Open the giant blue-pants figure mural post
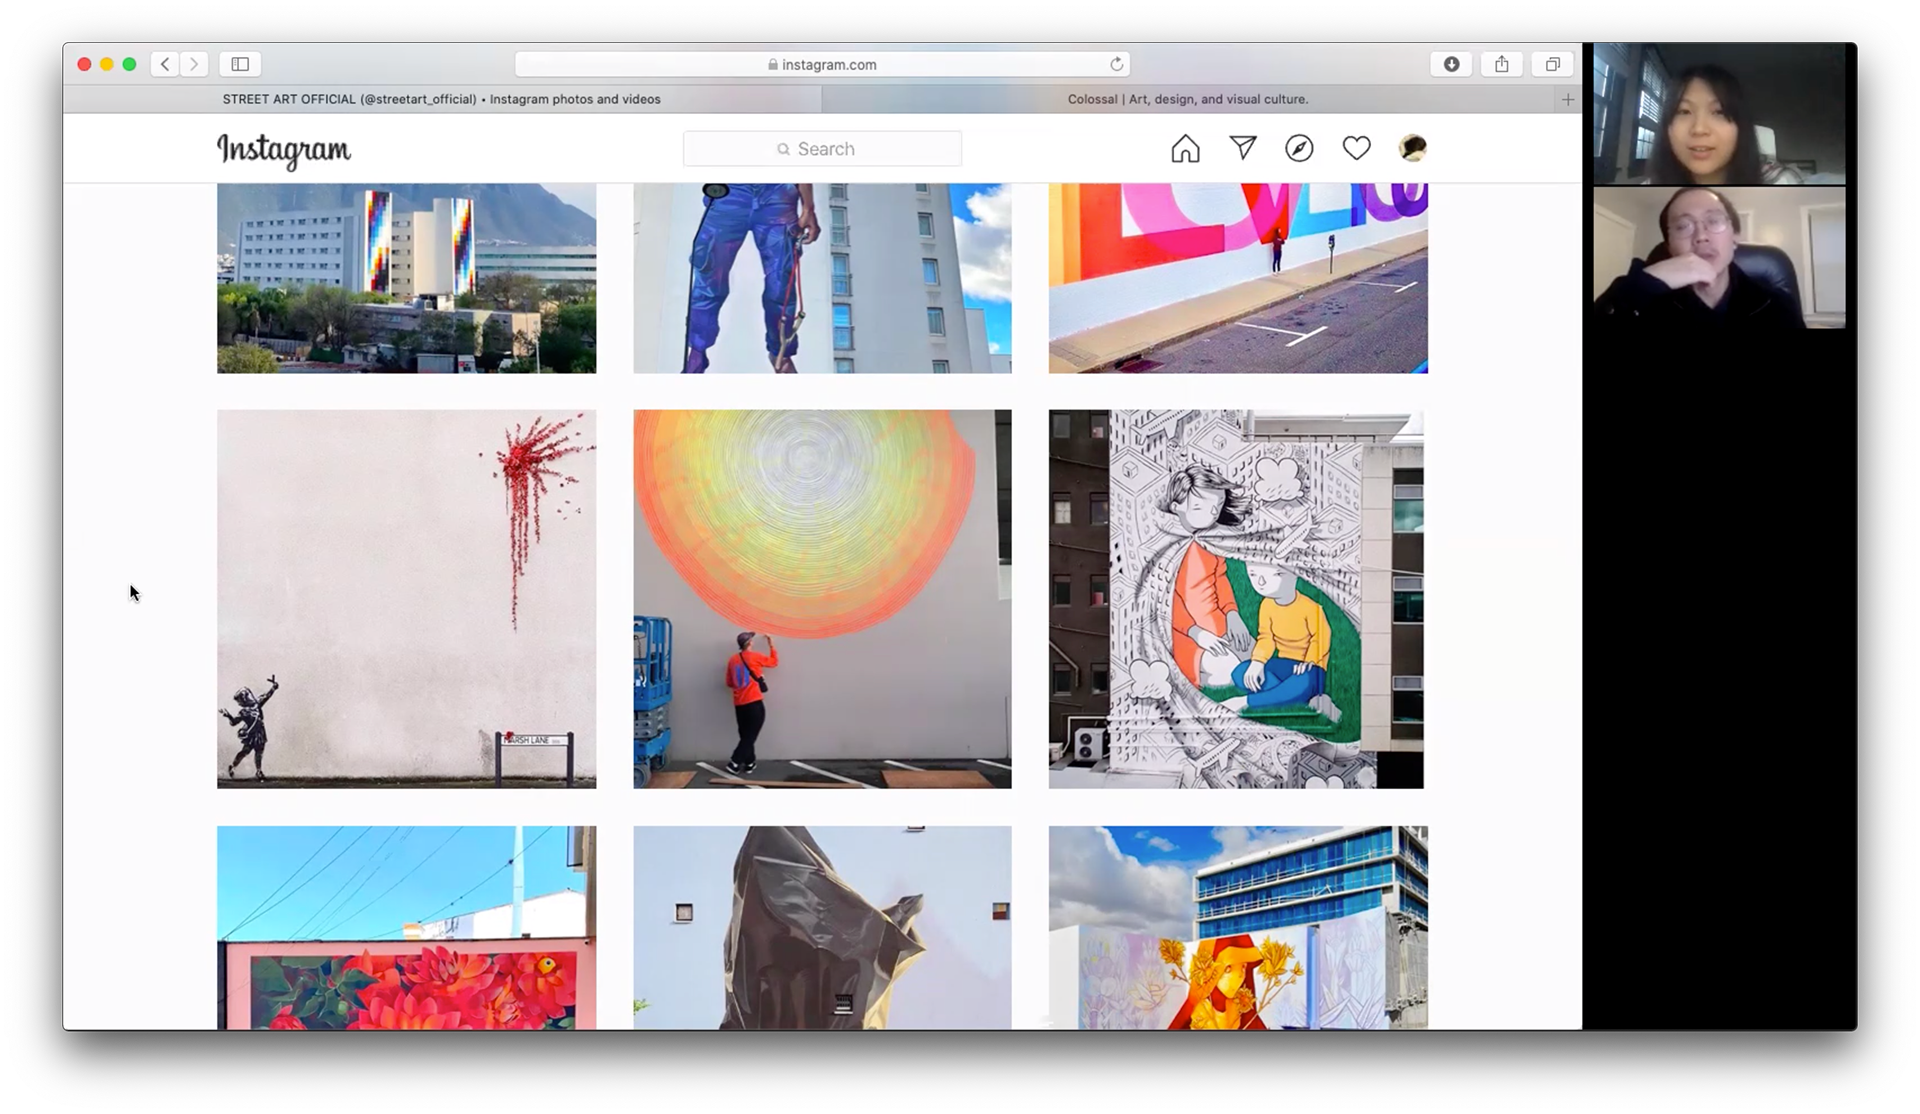The image size is (1920, 1114). coord(822,278)
